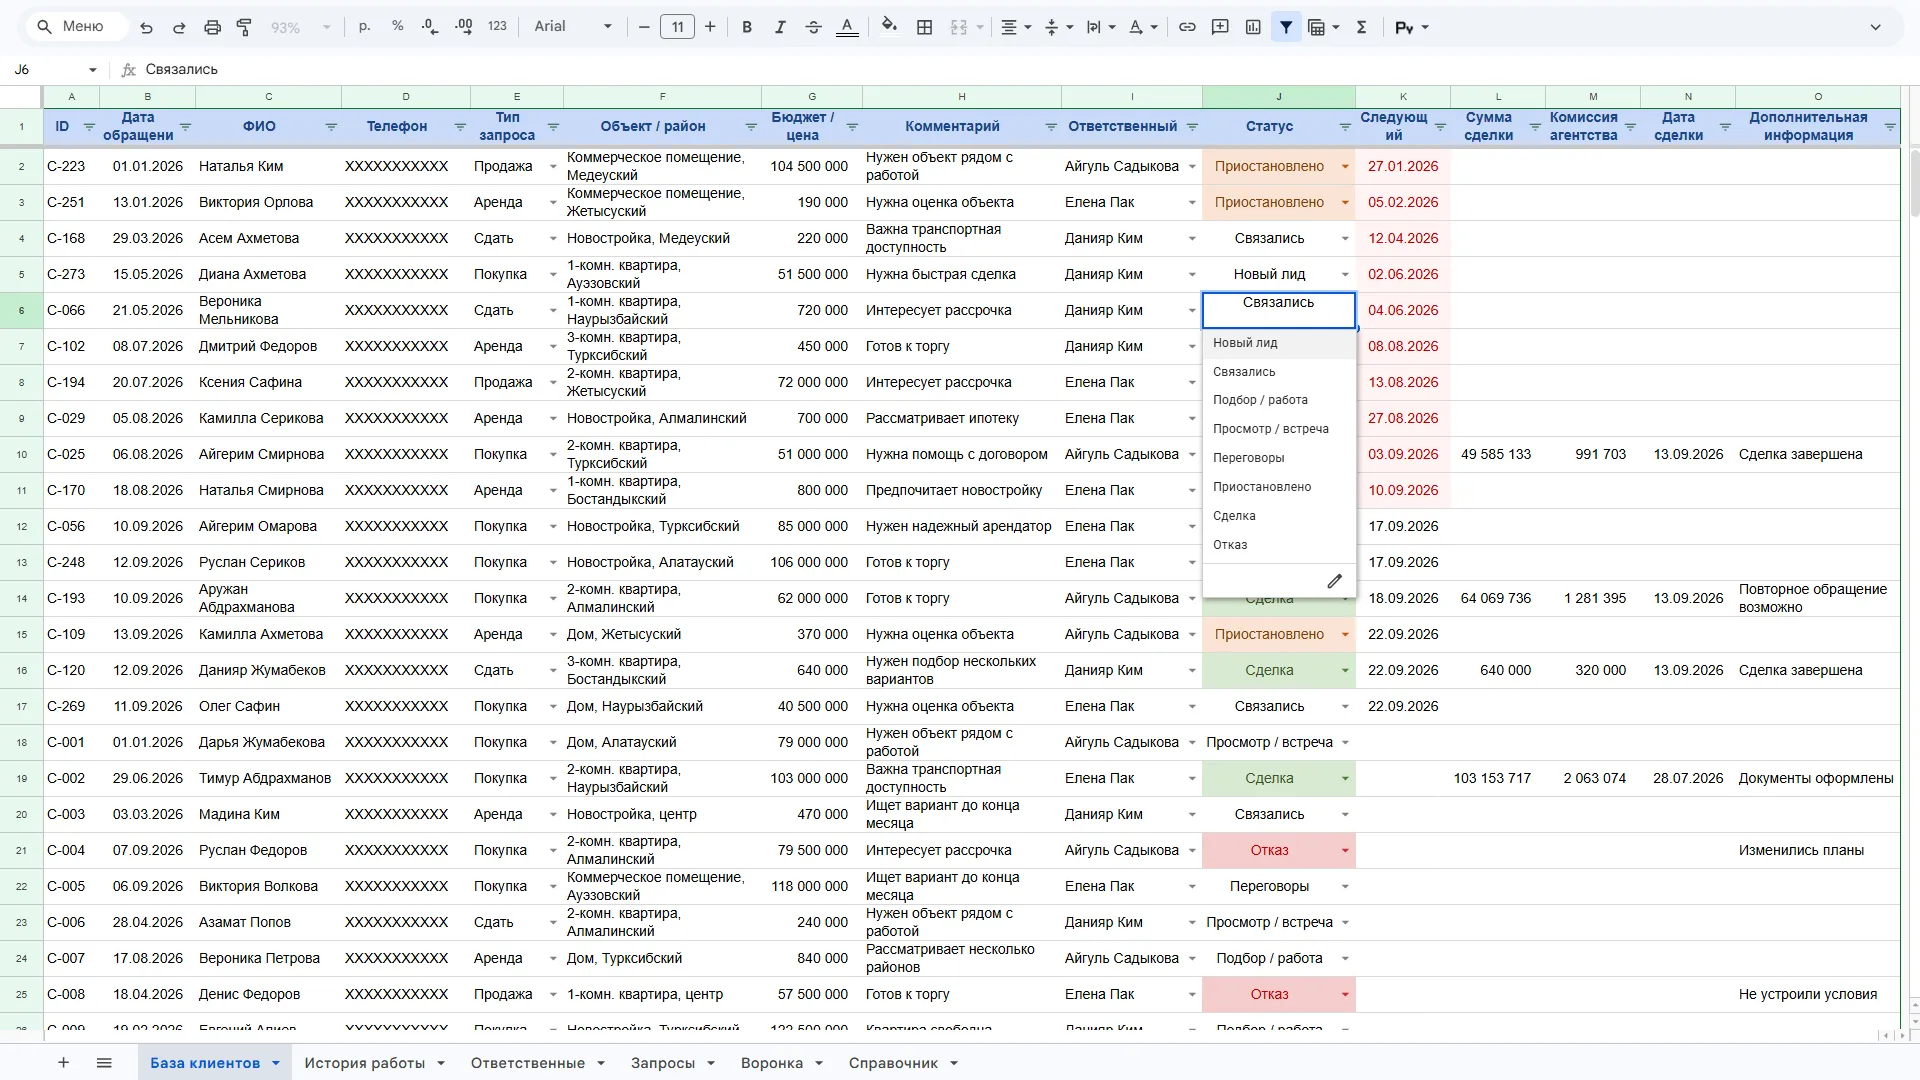Open the filter for the Комментарий column

click(x=1051, y=127)
